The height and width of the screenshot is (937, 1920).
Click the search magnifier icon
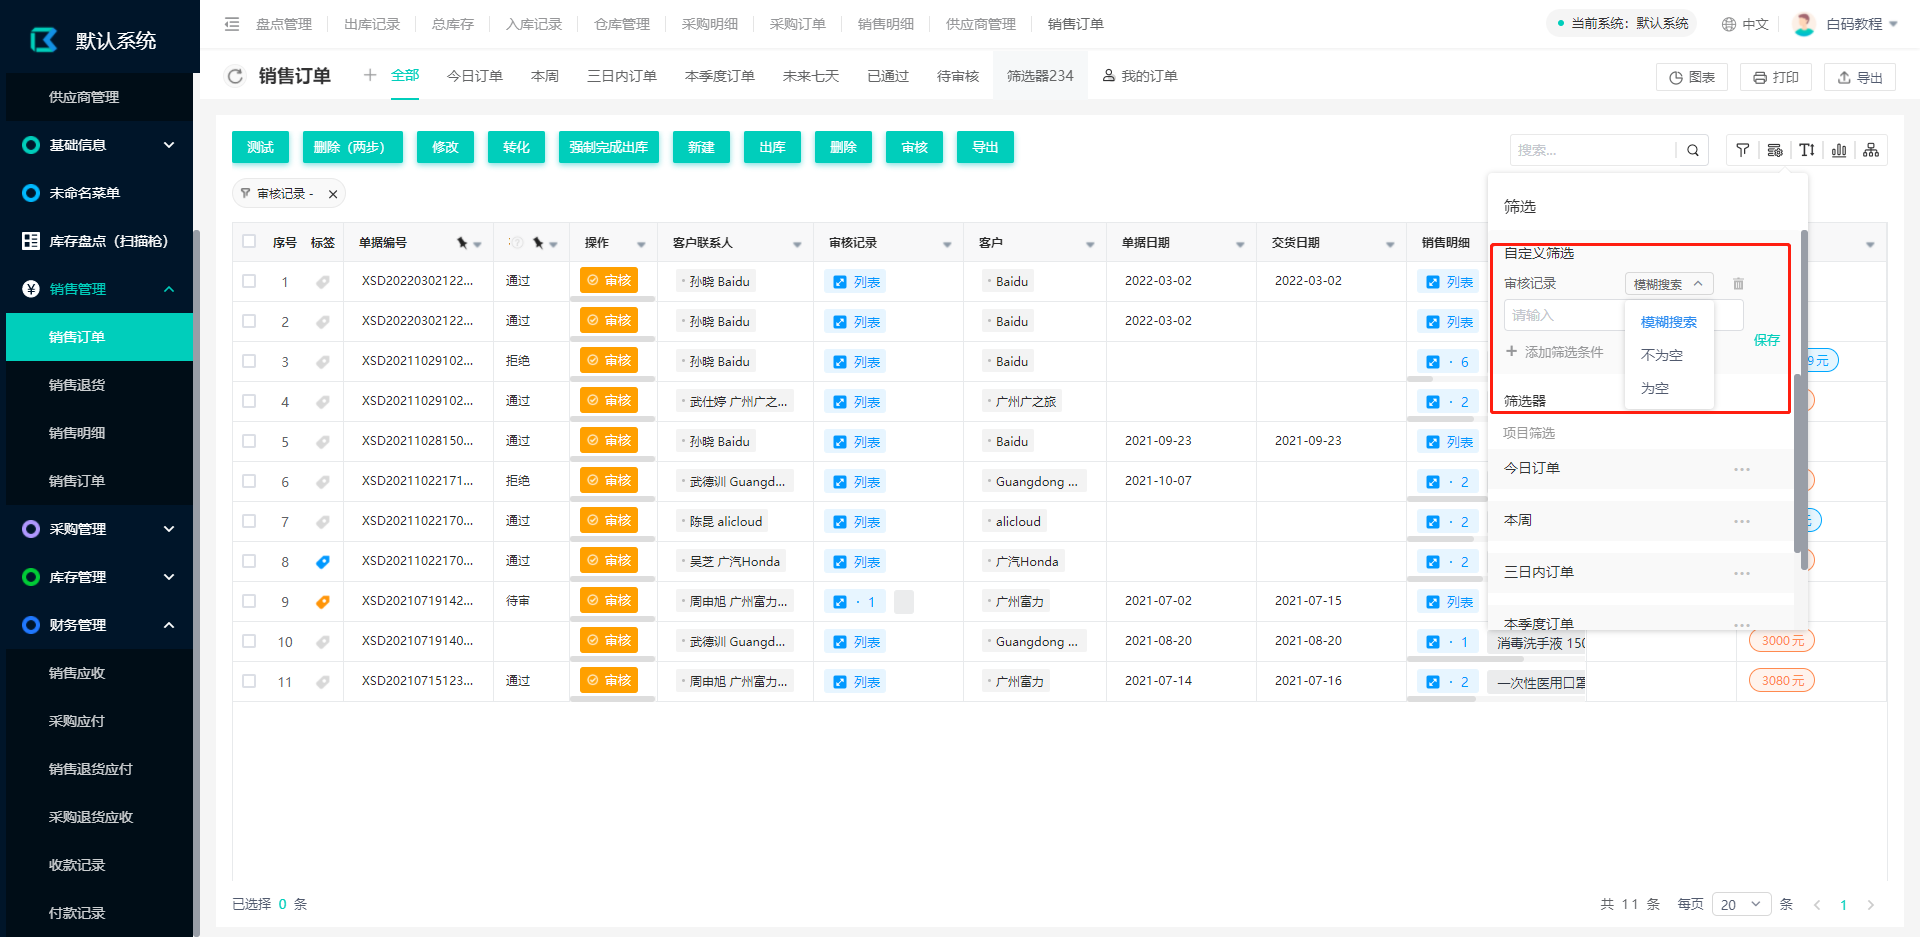click(1693, 150)
